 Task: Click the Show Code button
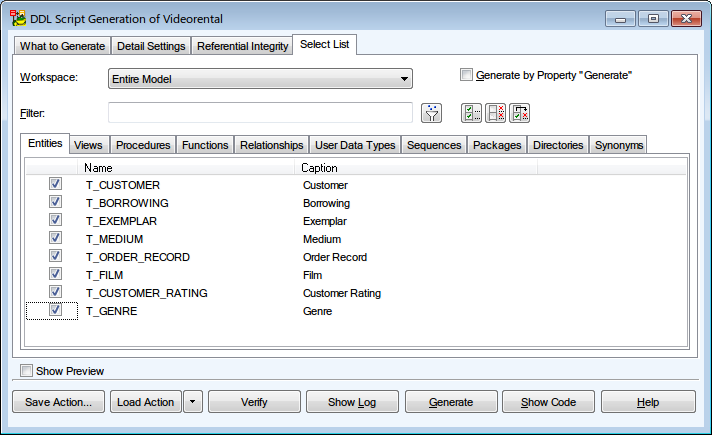(549, 402)
